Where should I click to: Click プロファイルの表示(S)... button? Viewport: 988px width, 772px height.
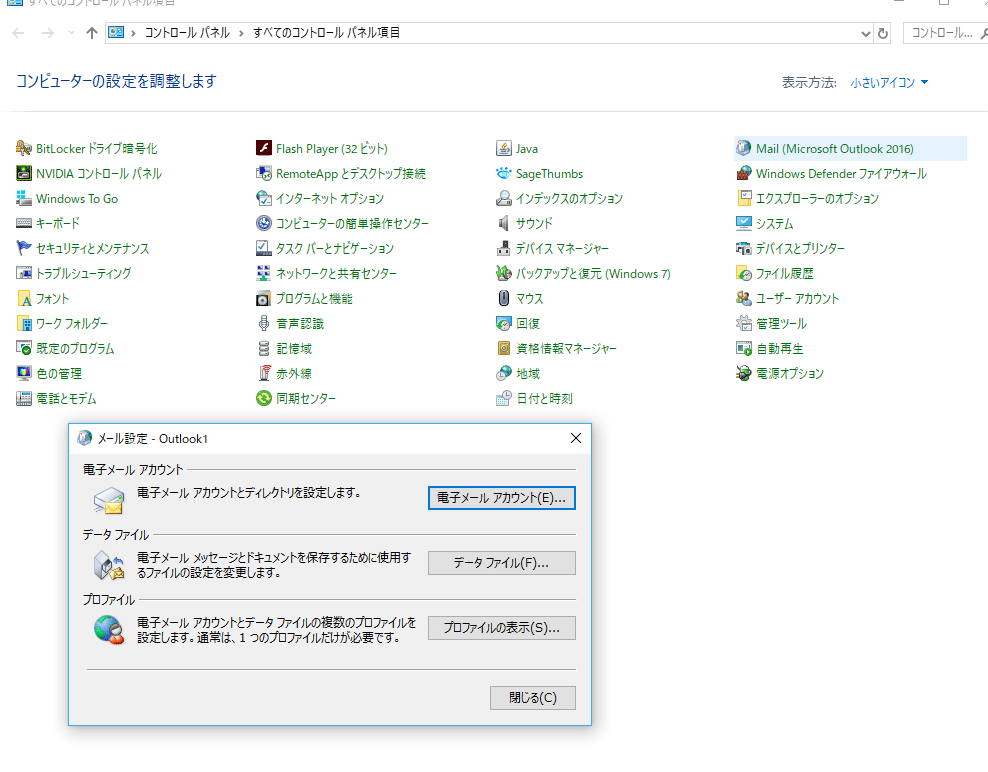[x=502, y=628]
